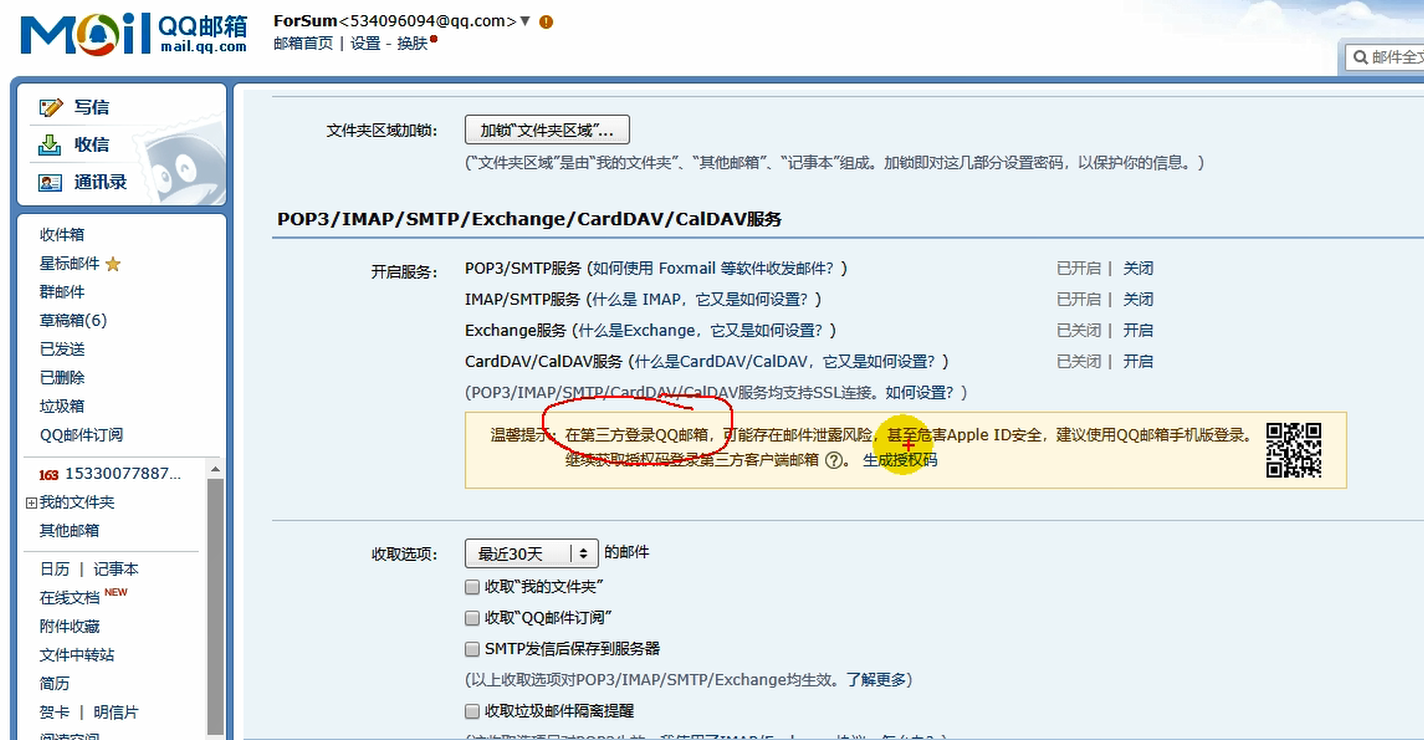
Task: Click Foxmail help link in POP3/SMTP row
Action: tap(717, 268)
